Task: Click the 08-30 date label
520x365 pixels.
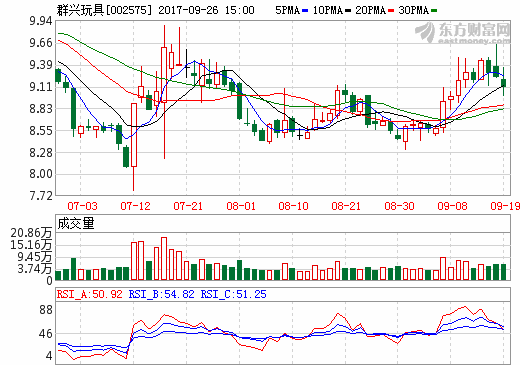Action: click(399, 206)
